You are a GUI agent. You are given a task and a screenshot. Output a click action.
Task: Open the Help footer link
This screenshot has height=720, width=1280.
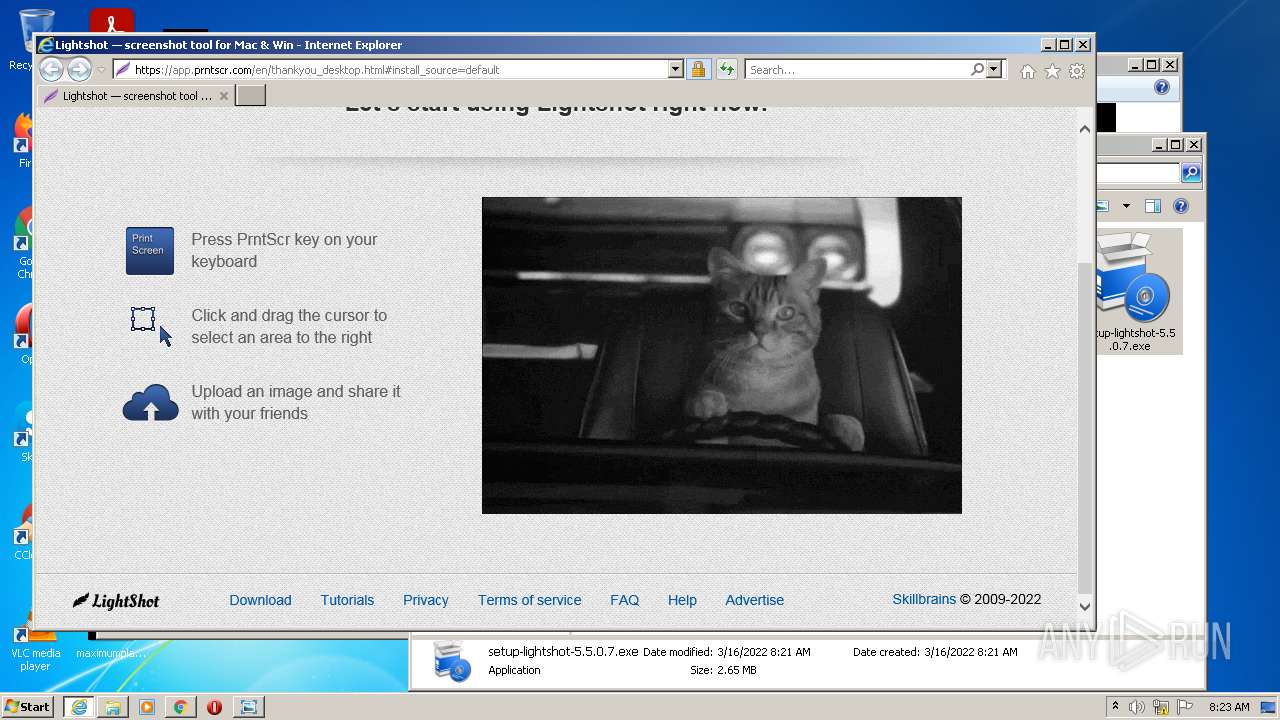[x=682, y=600]
